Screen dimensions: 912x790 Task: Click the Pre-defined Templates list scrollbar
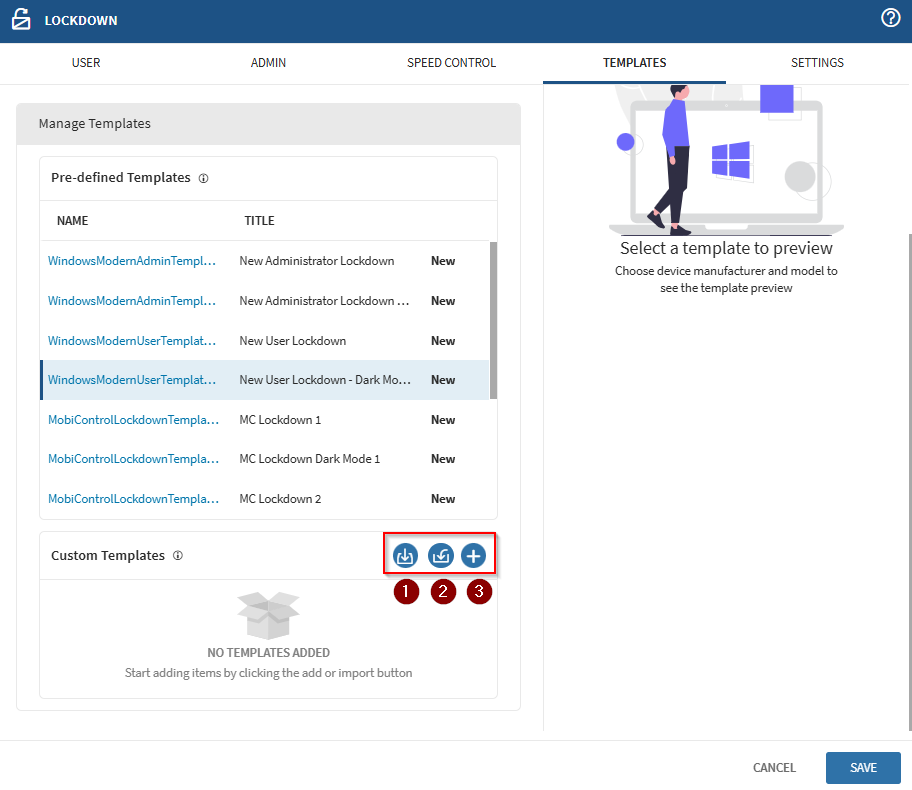click(x=492, y=320)
